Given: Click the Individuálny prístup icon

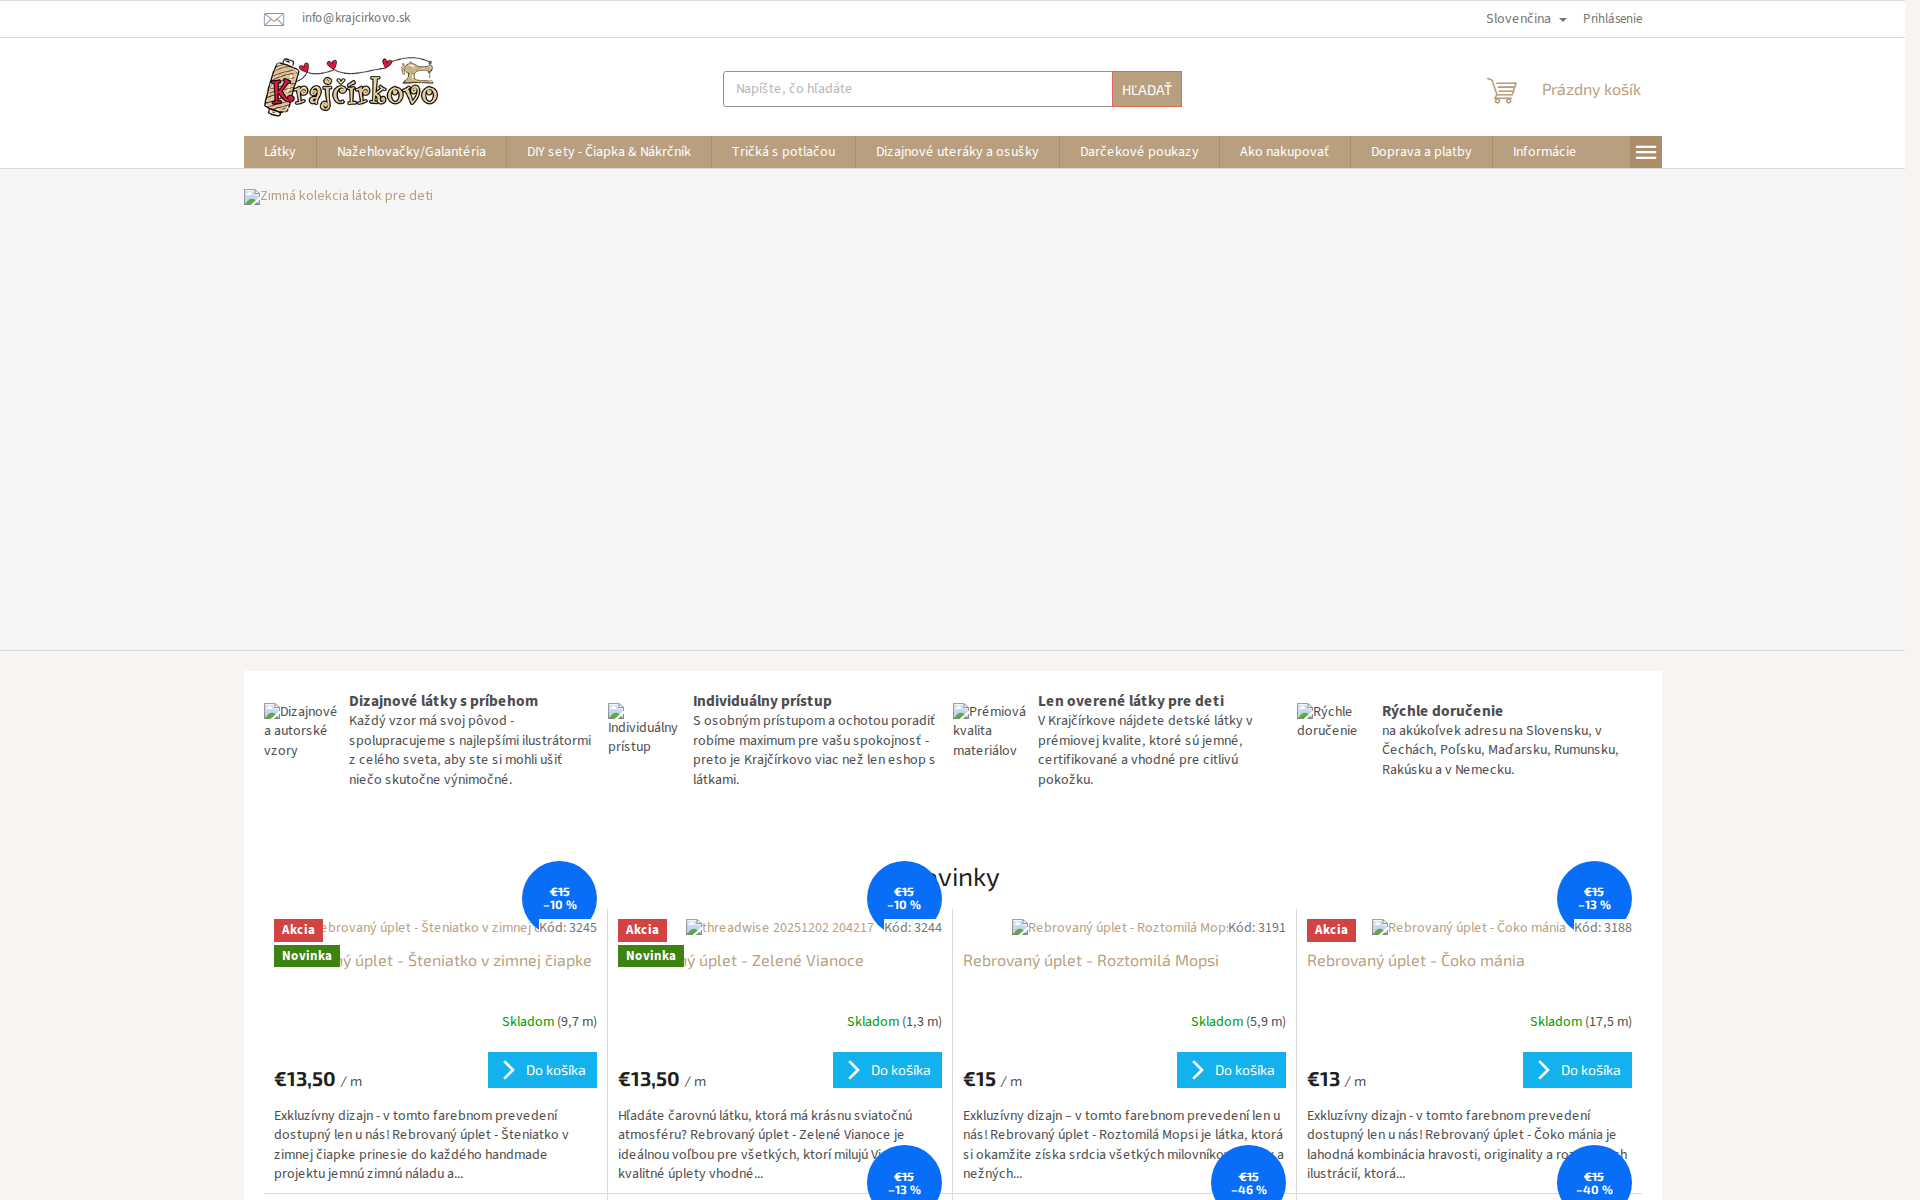Looking at the screenshot, I should (643, 729).
